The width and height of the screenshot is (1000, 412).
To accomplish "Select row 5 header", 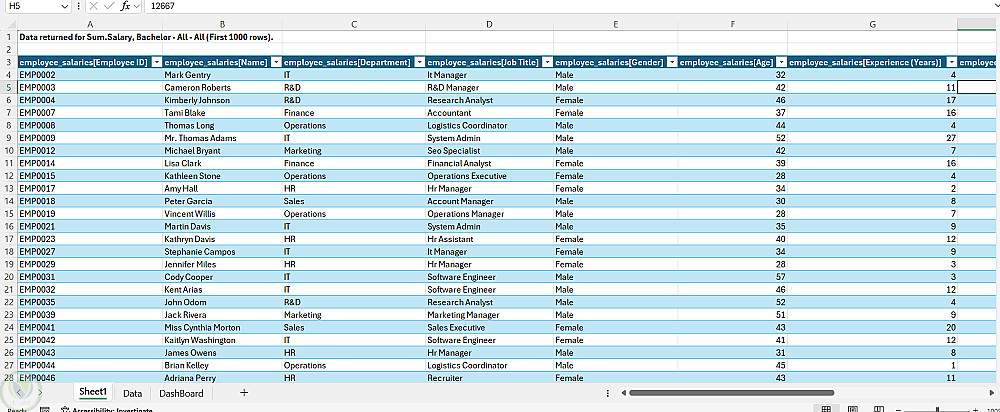I will click(9, 87).
